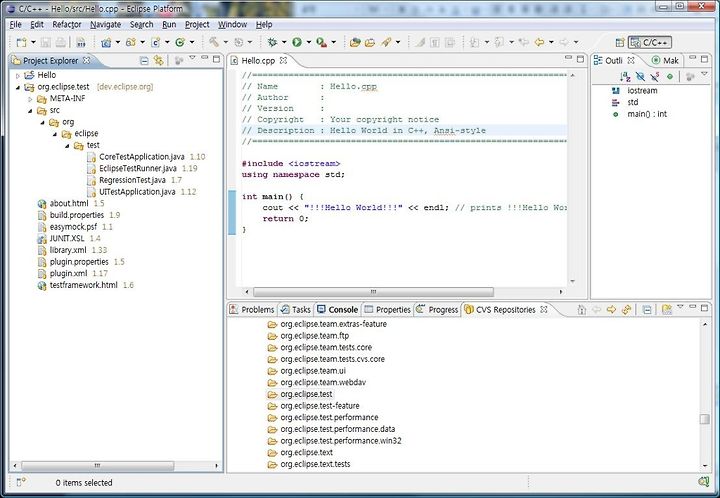Toggle Hide Non-Public Members in Outline
720x498 pixels.
point(670,77)
